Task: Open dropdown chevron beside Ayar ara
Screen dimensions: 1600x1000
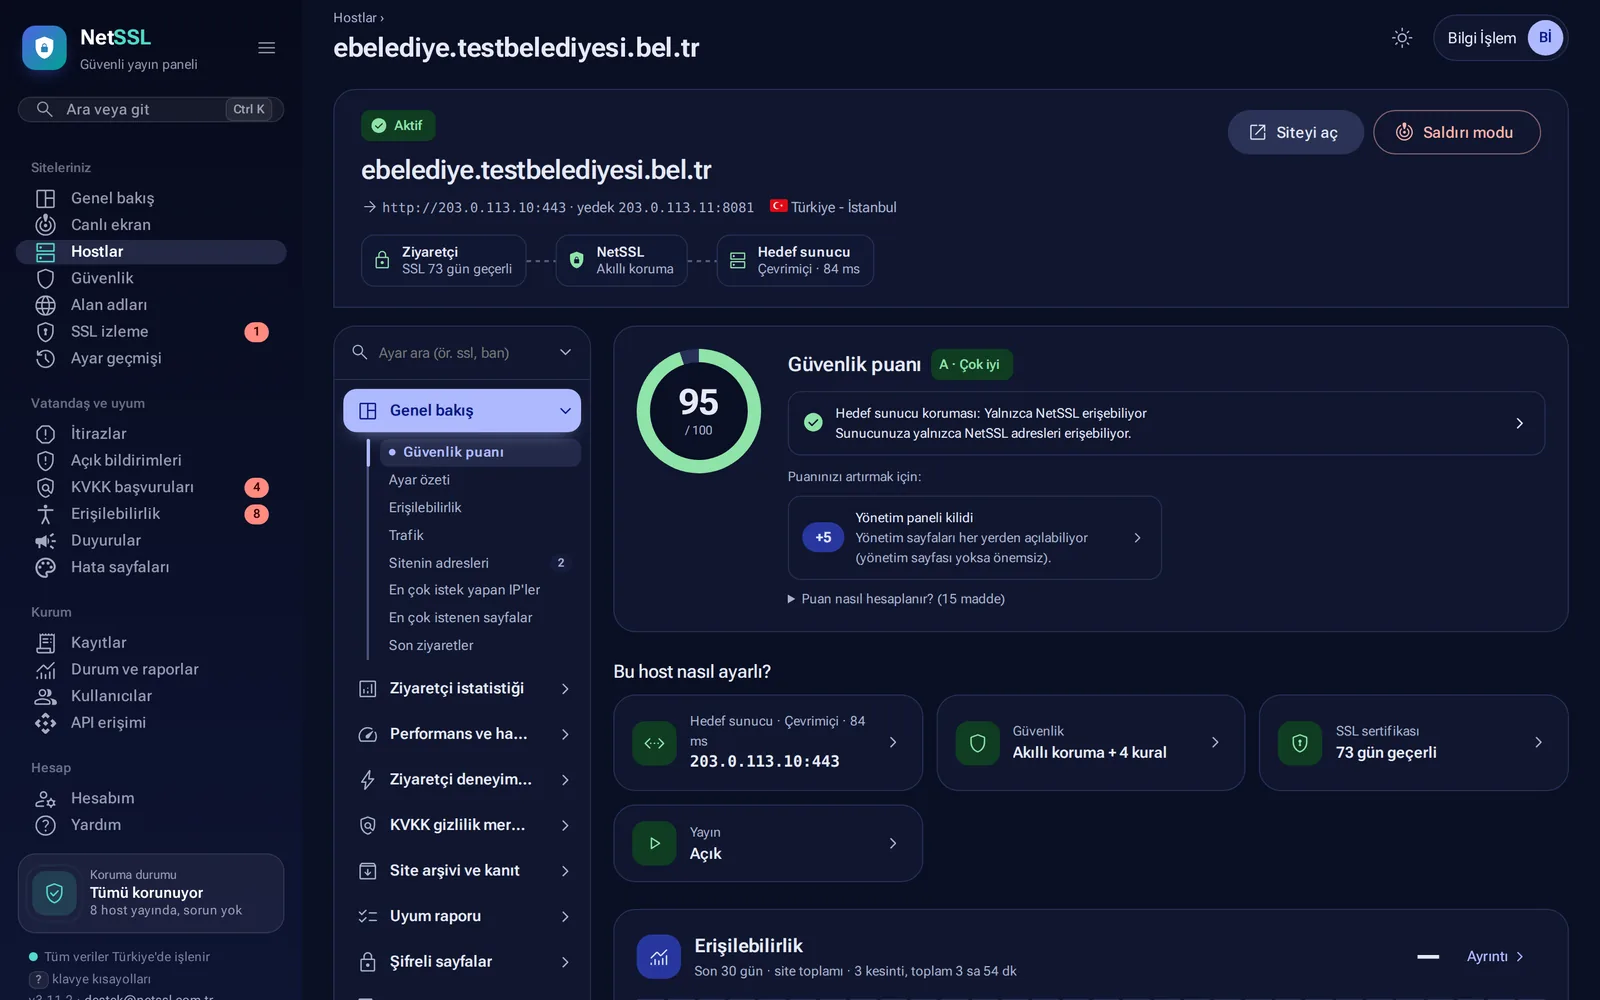Action: click(565, 353)
